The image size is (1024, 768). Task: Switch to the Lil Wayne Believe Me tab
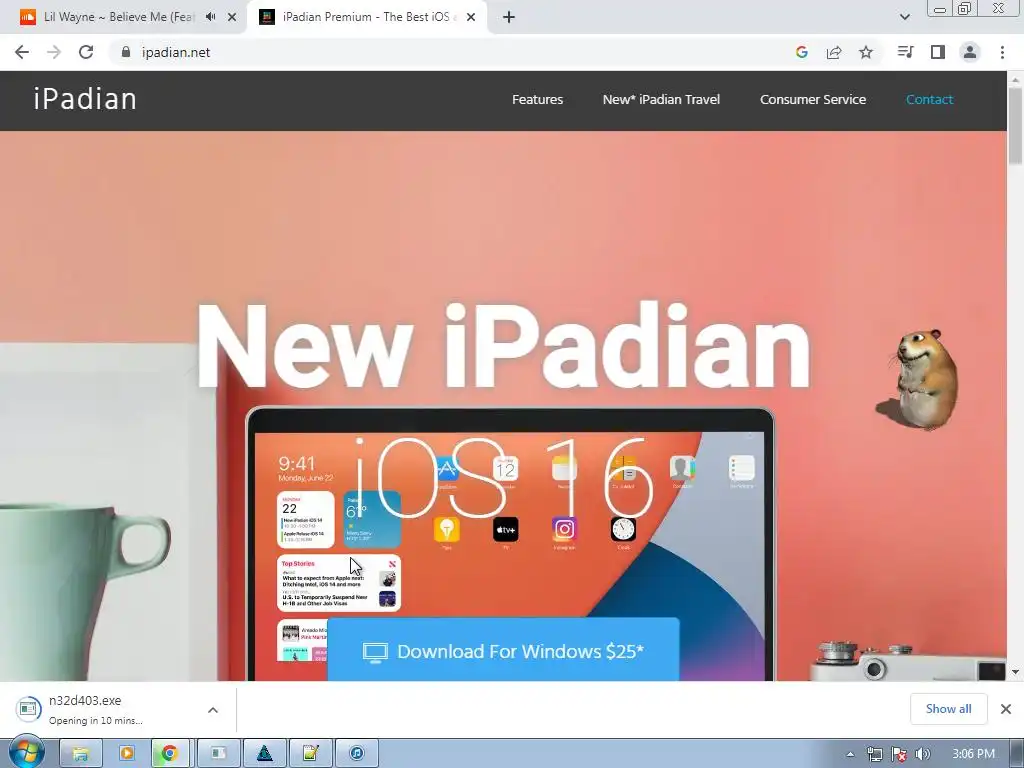pyautogui.click(x=118, y=17)
